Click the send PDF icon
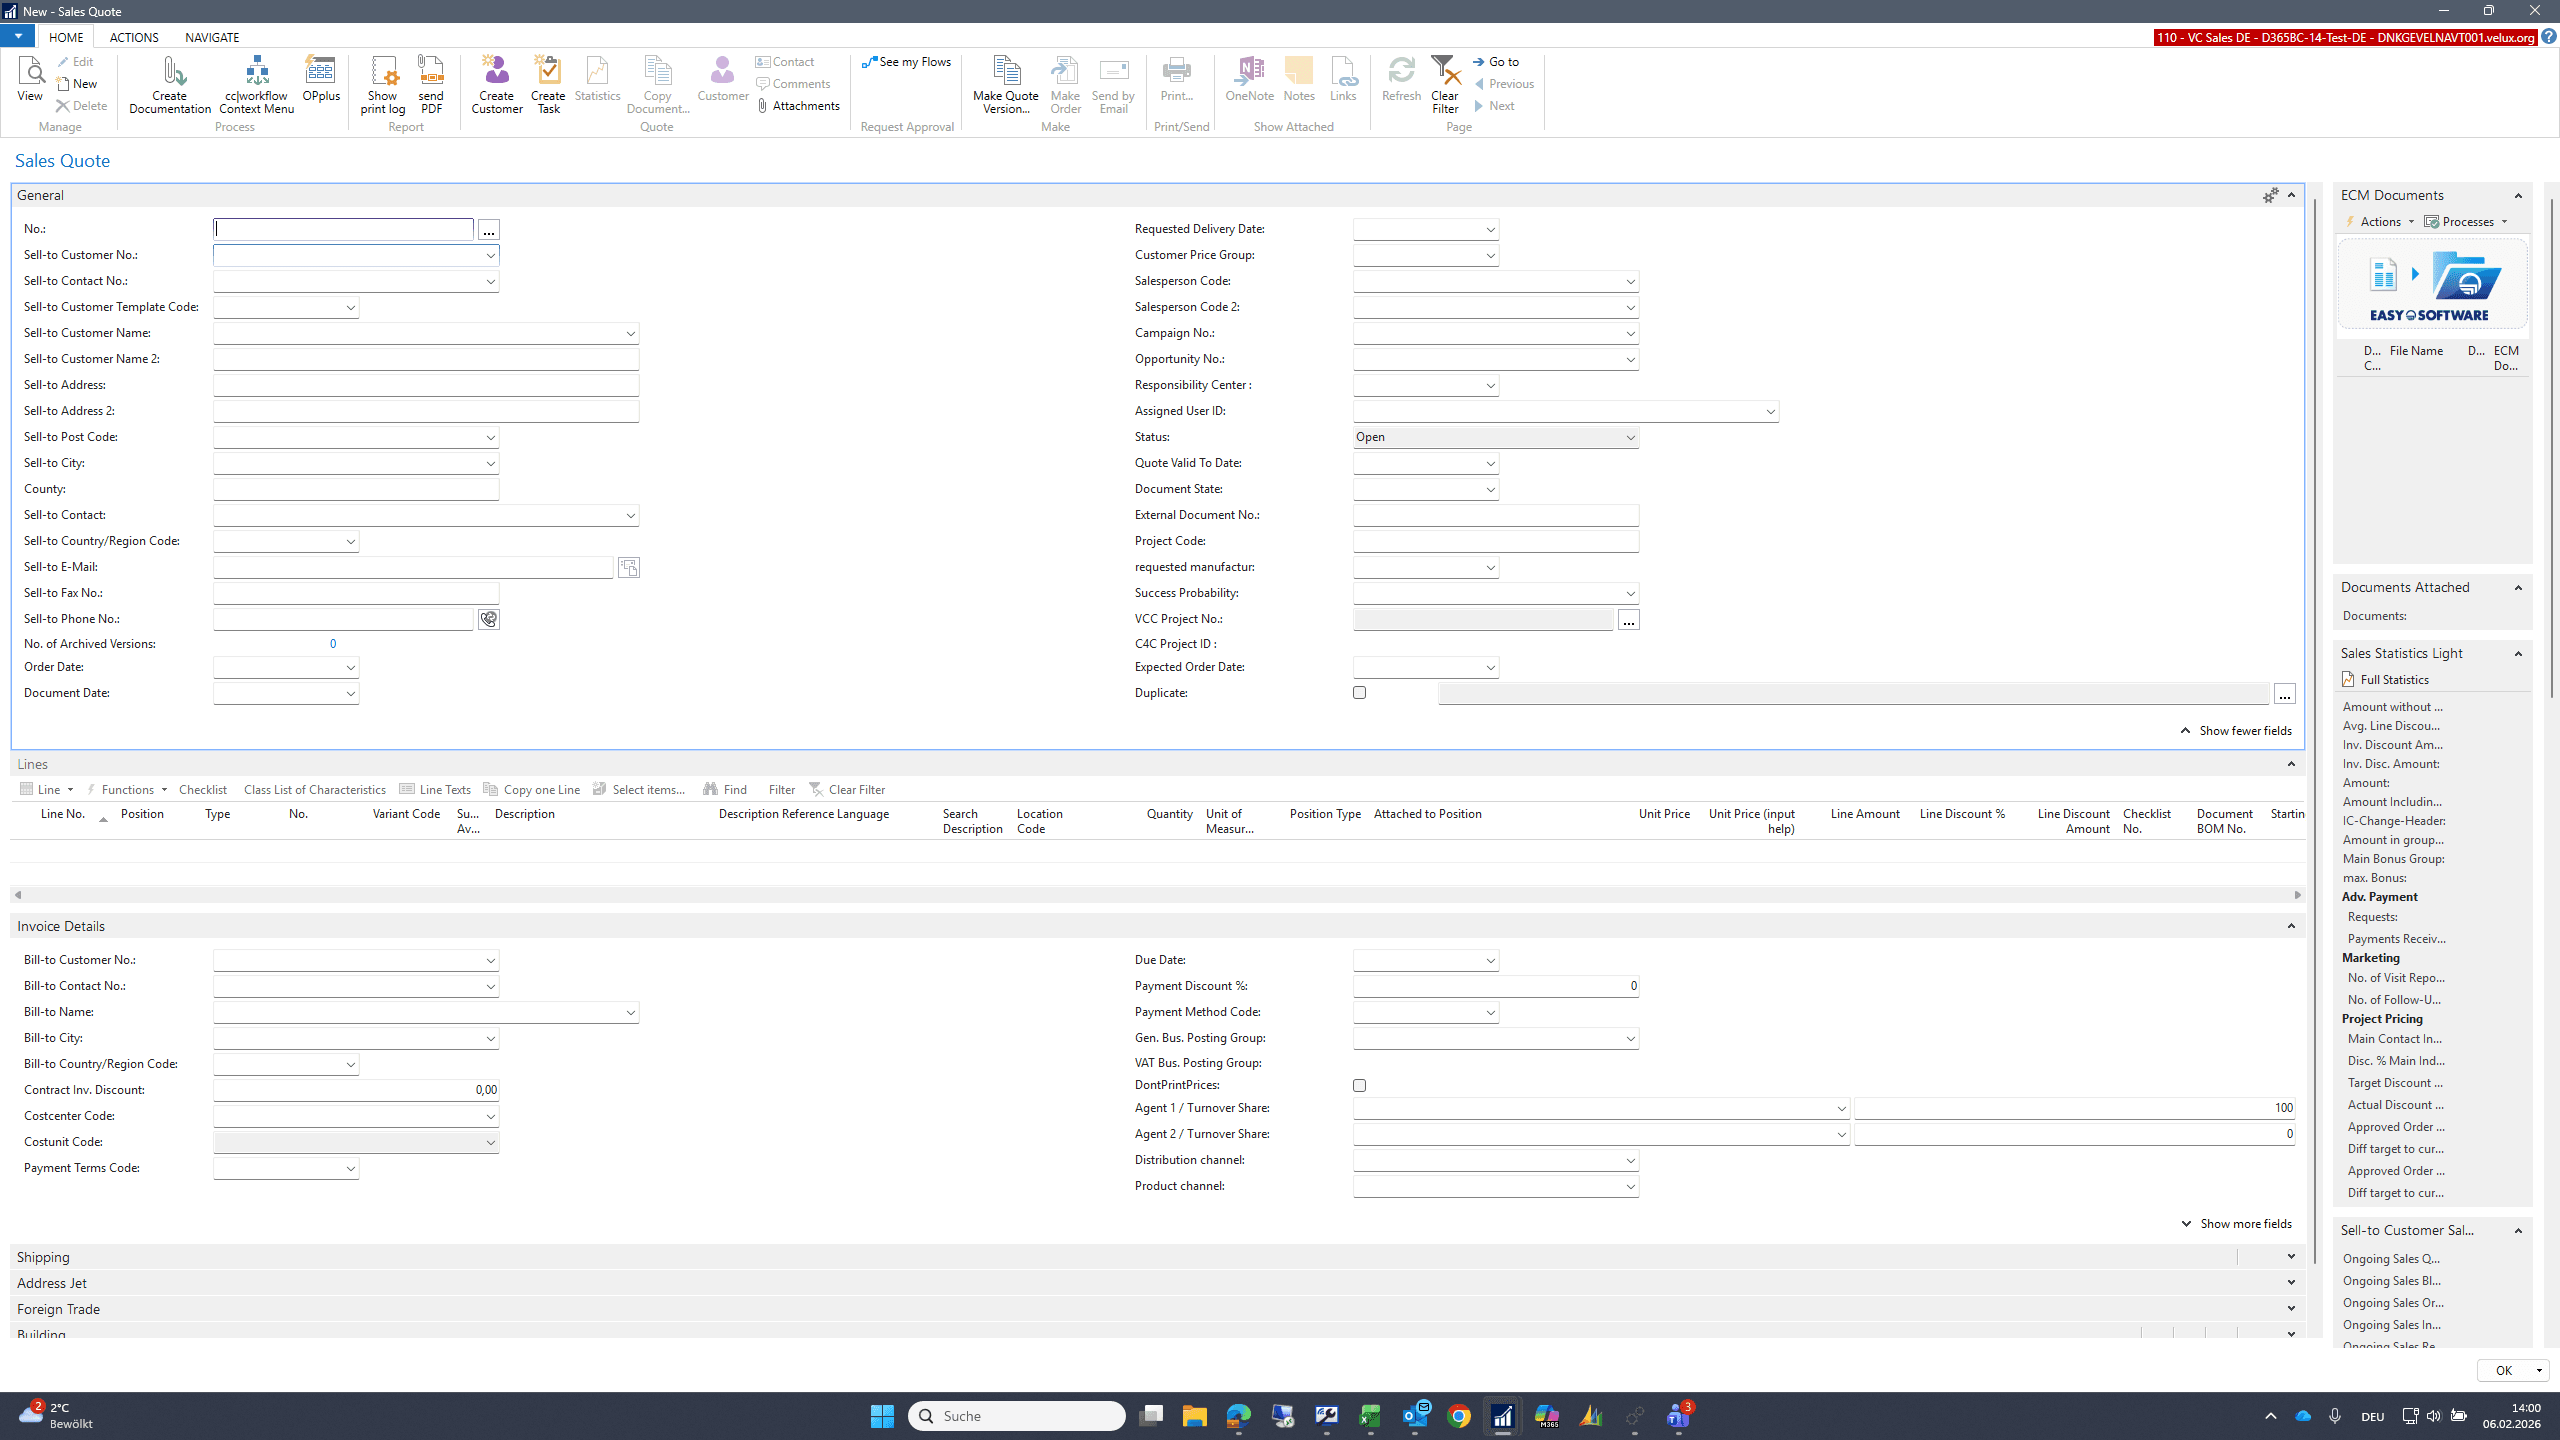Screen dimensions: 2560x1440 (431, 85)
